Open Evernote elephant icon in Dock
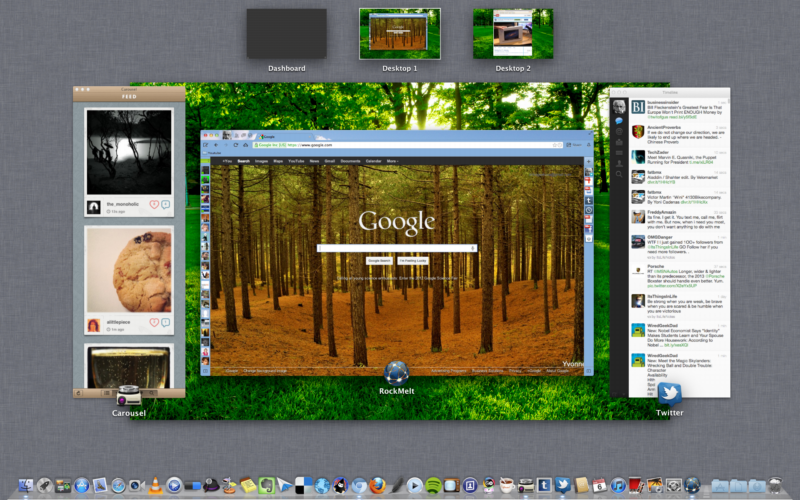This screenshot has width=800, height=500. point(266,485)
